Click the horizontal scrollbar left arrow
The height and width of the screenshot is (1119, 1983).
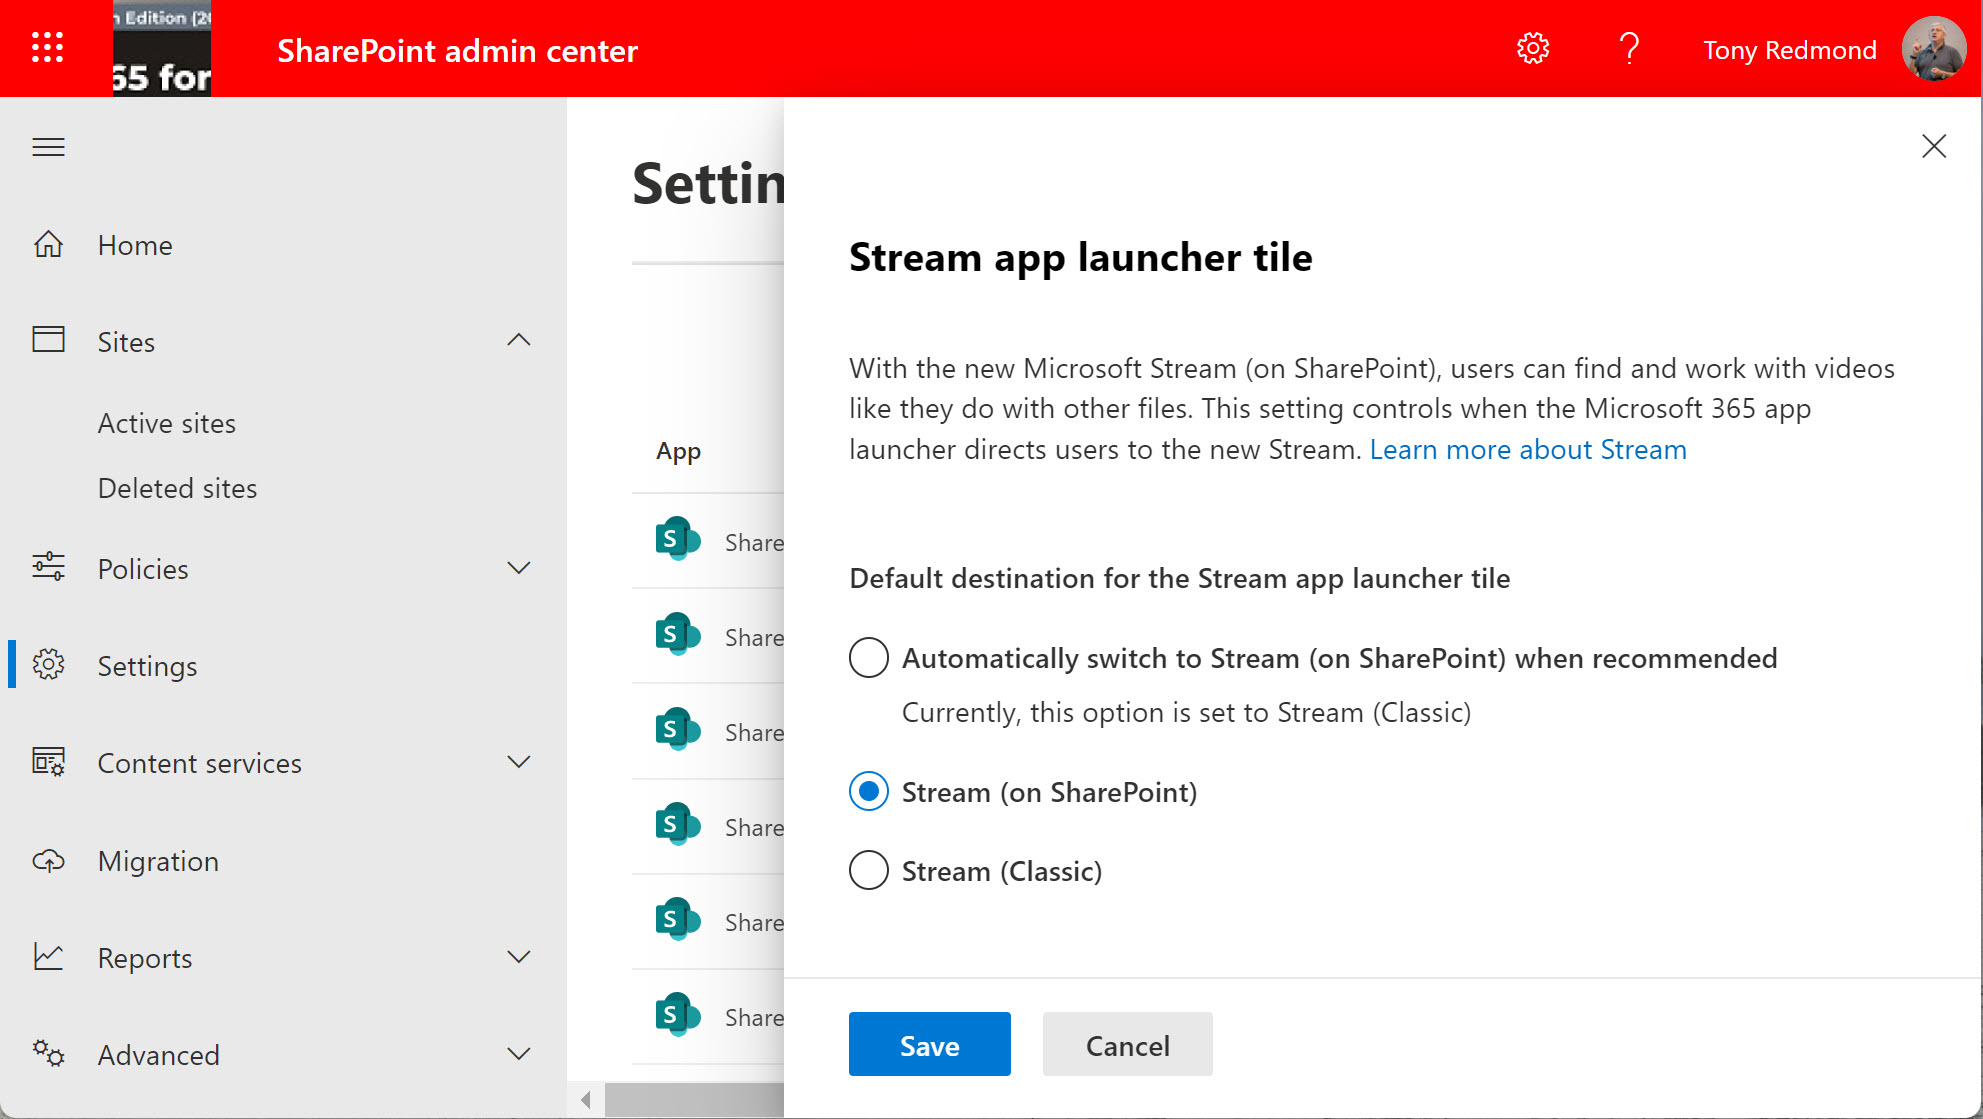tap(586, 1100)
